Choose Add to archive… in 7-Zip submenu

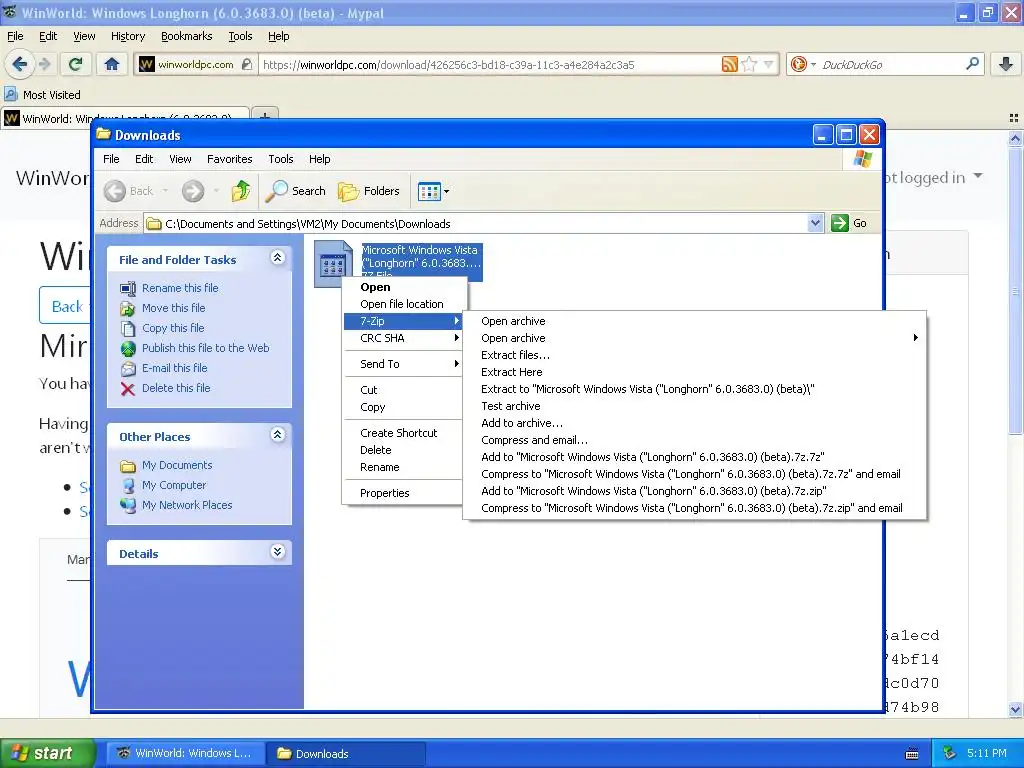(x=694, y=423)
